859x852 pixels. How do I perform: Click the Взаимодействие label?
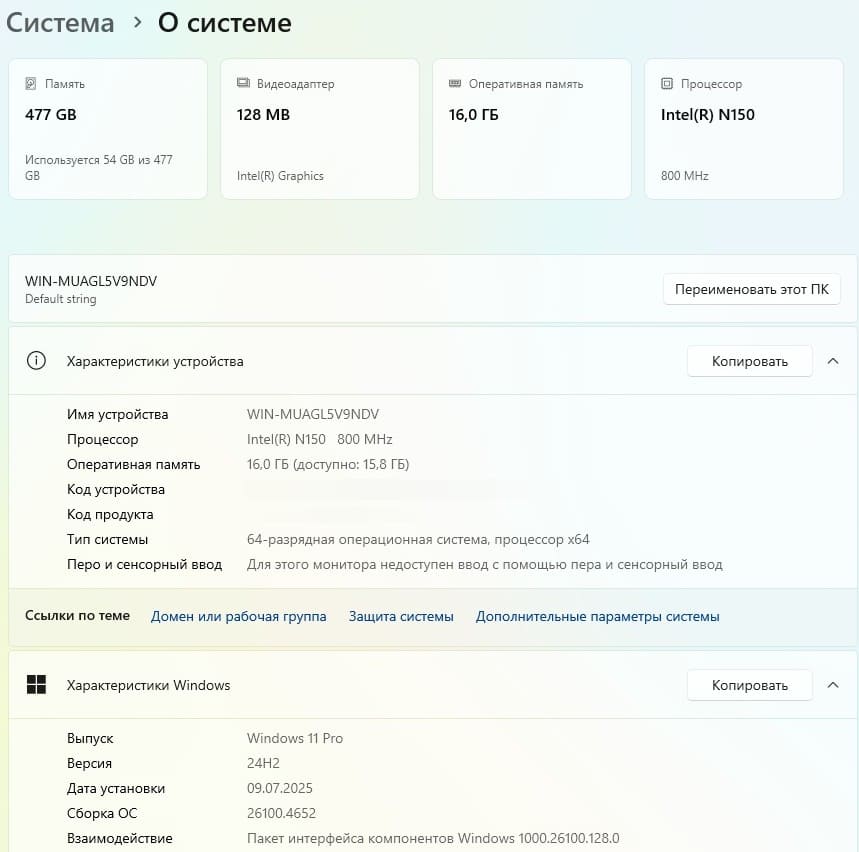pyautogui.click(x=119, y=838)
